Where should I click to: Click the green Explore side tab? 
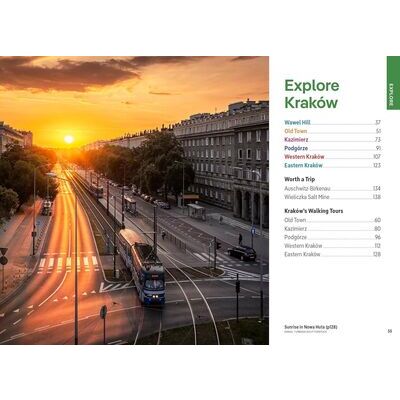(x=393, y=83)
